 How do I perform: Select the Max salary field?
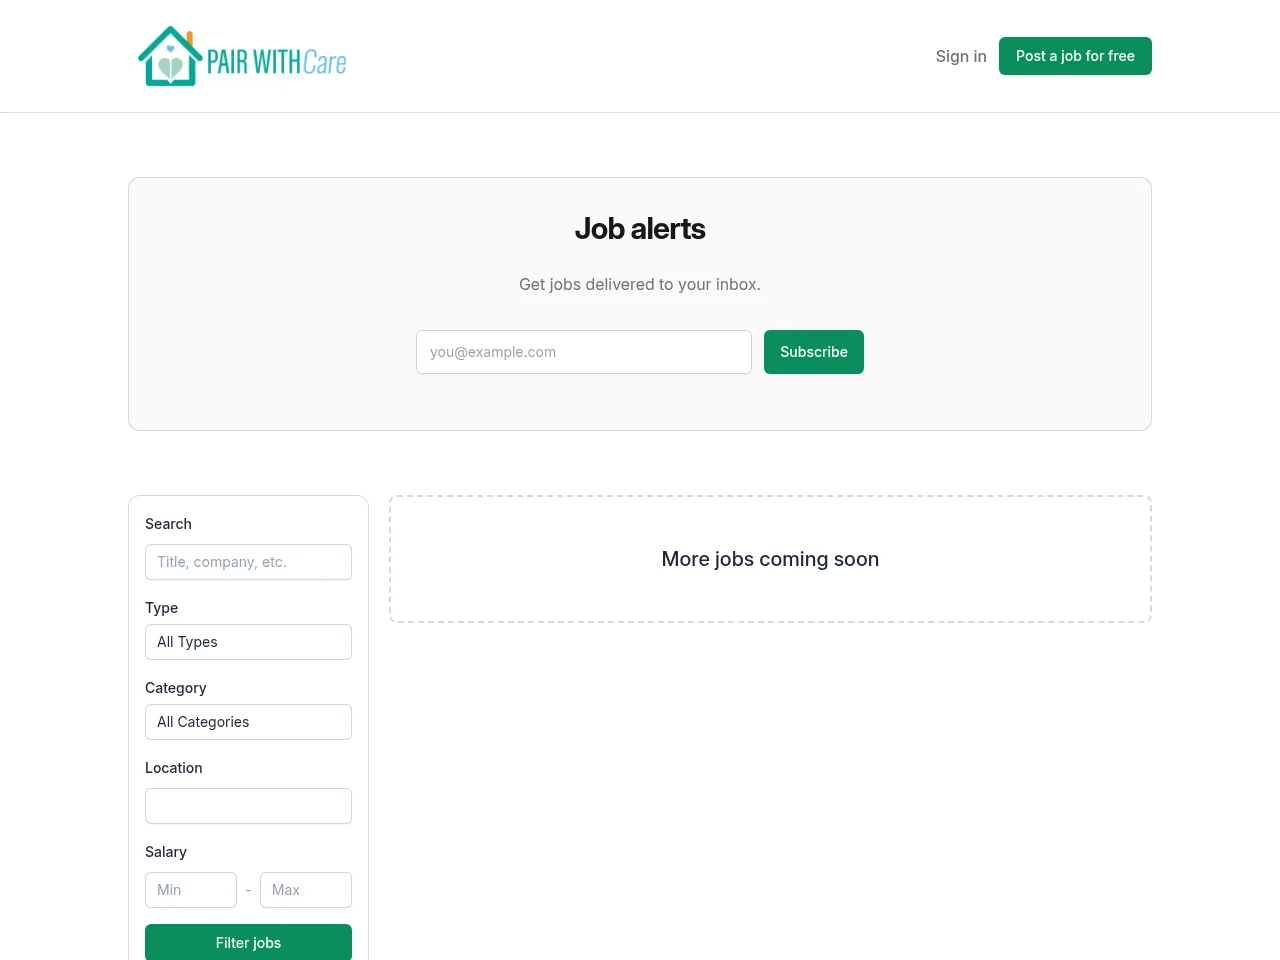[x=306, y=890]
